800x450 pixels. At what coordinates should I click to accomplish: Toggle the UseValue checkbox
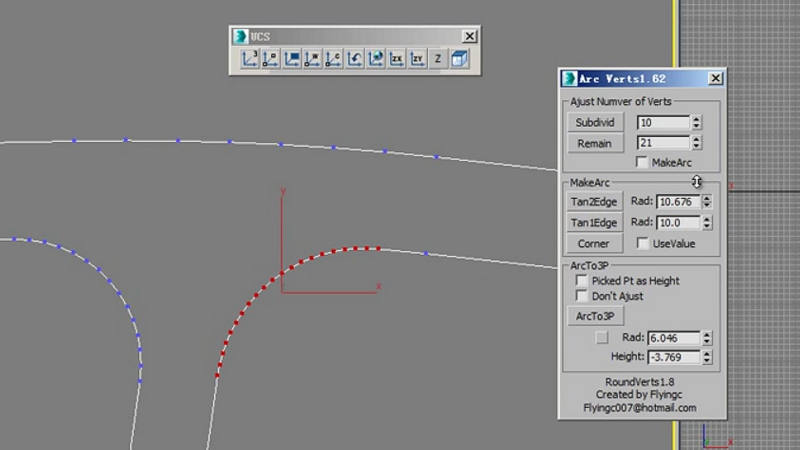coord(643,243)
